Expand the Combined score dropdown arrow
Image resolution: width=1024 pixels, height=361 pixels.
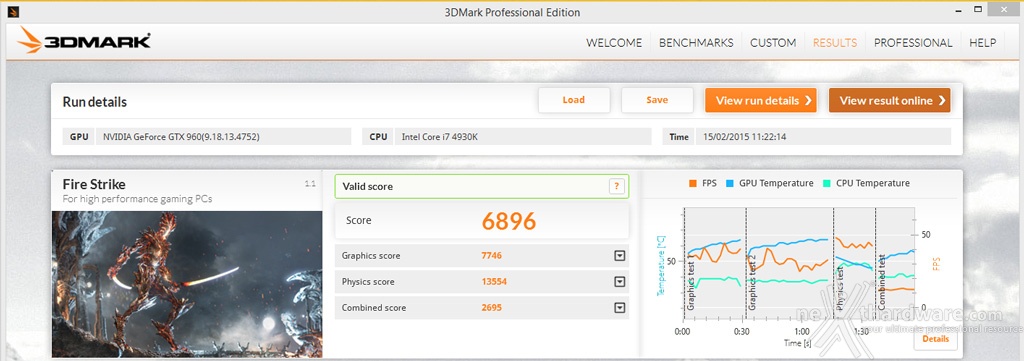620,308
